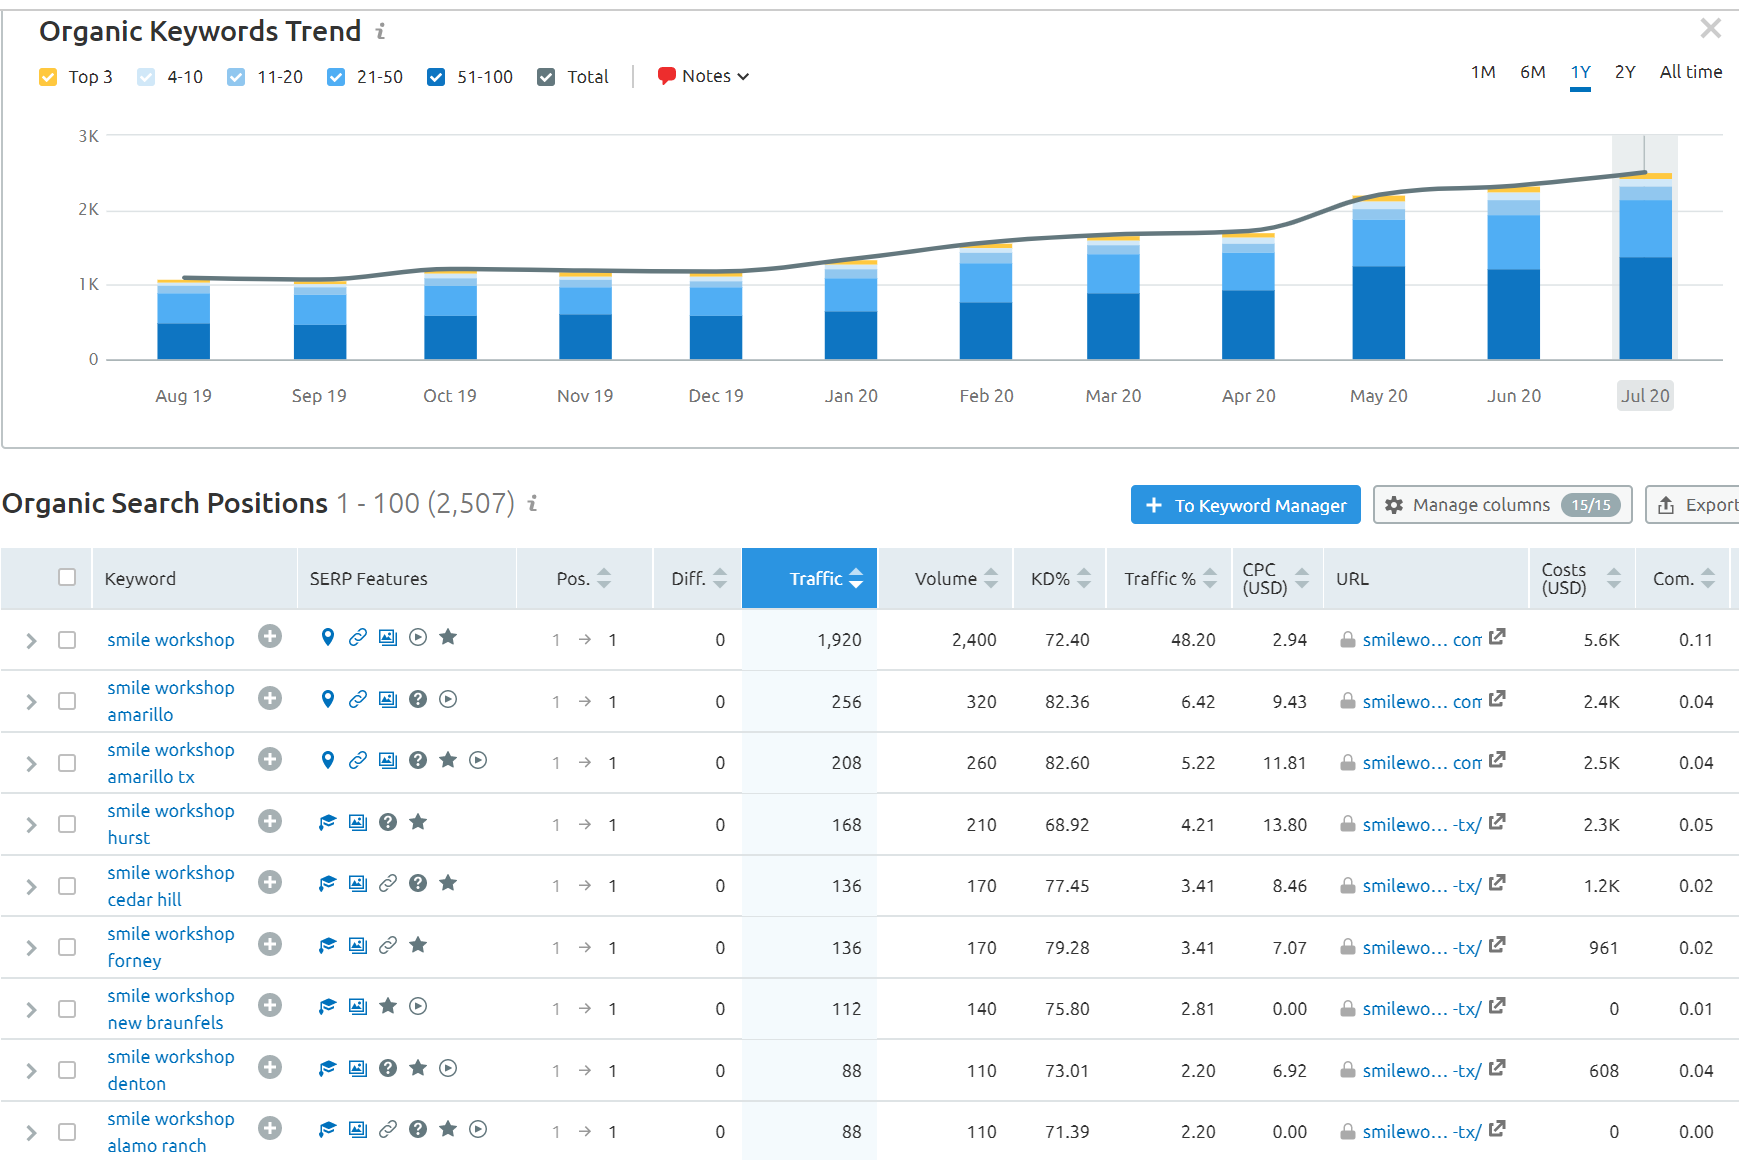1739x1160 pixels.
Task: Close the Organic Keywords Trend panel
Action: coord(1710,28)
